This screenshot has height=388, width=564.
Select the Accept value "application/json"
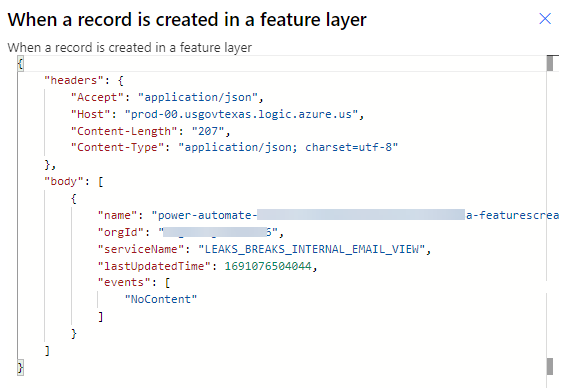[x=198, y=97]
